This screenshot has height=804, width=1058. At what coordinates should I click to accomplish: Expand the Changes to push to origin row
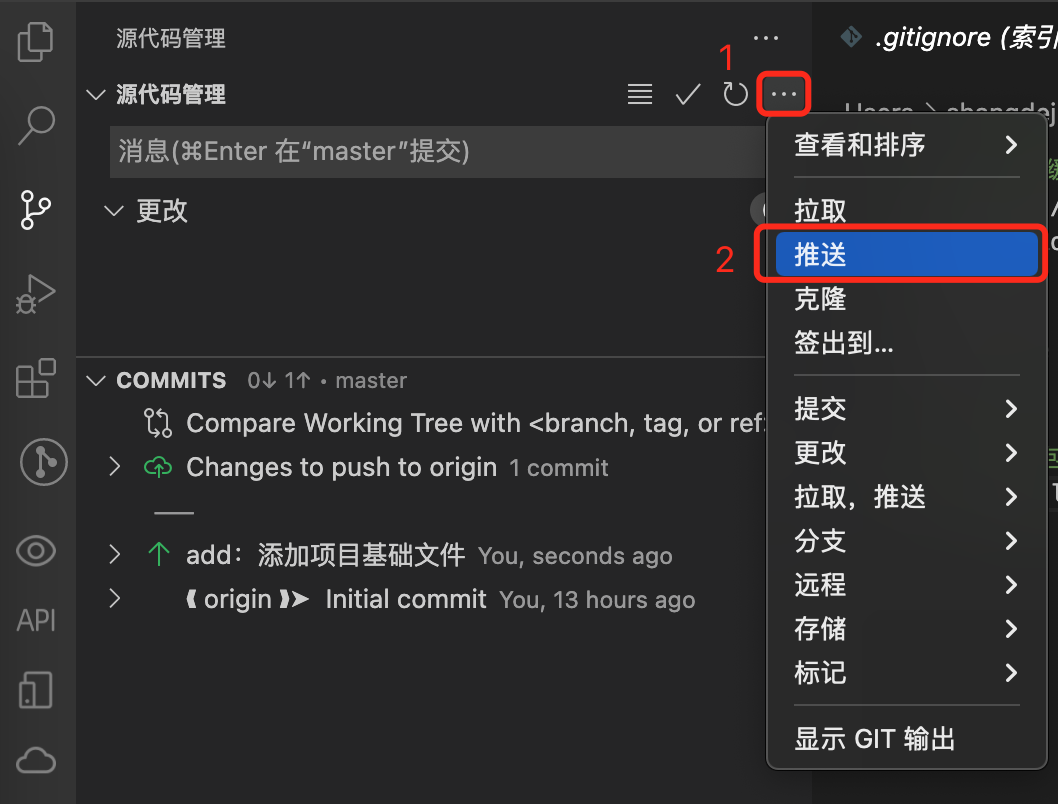click(x=115, y=467)
